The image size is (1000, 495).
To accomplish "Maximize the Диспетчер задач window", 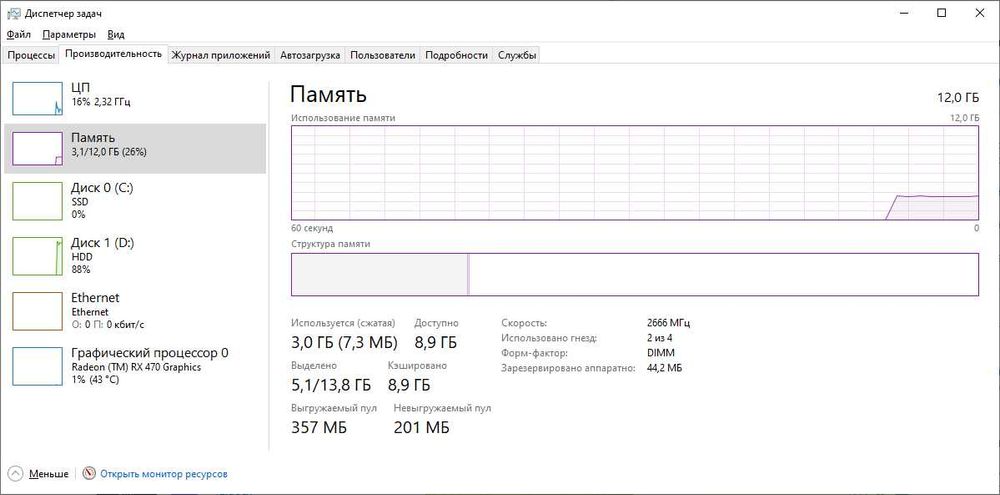I will pos(941,13).
